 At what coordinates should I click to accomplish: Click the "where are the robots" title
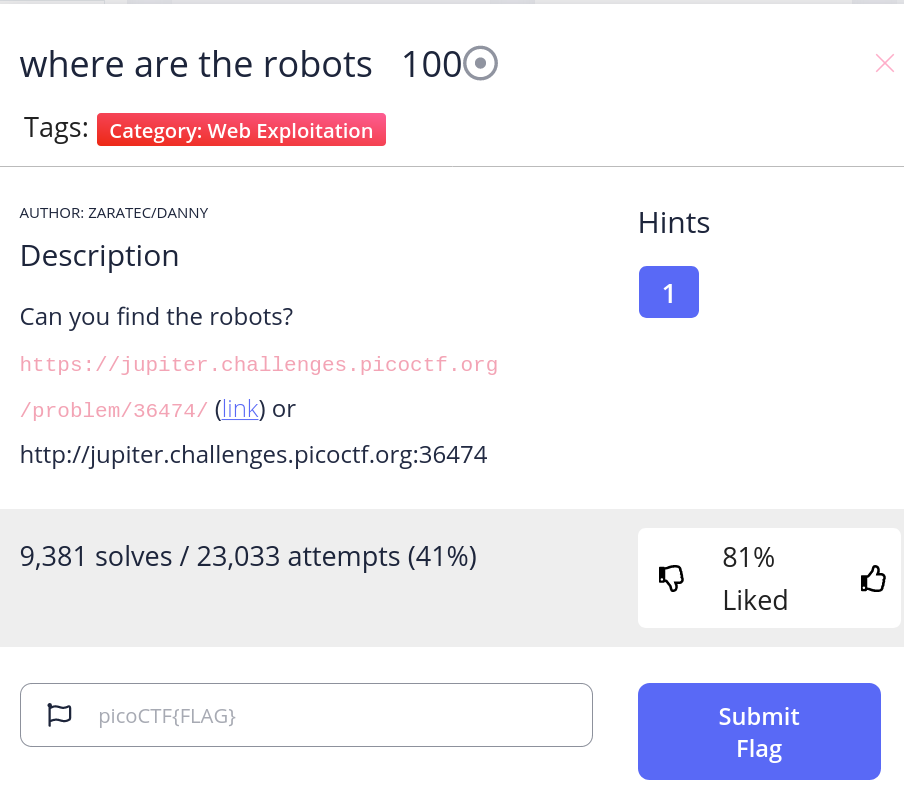pos(196,65)
